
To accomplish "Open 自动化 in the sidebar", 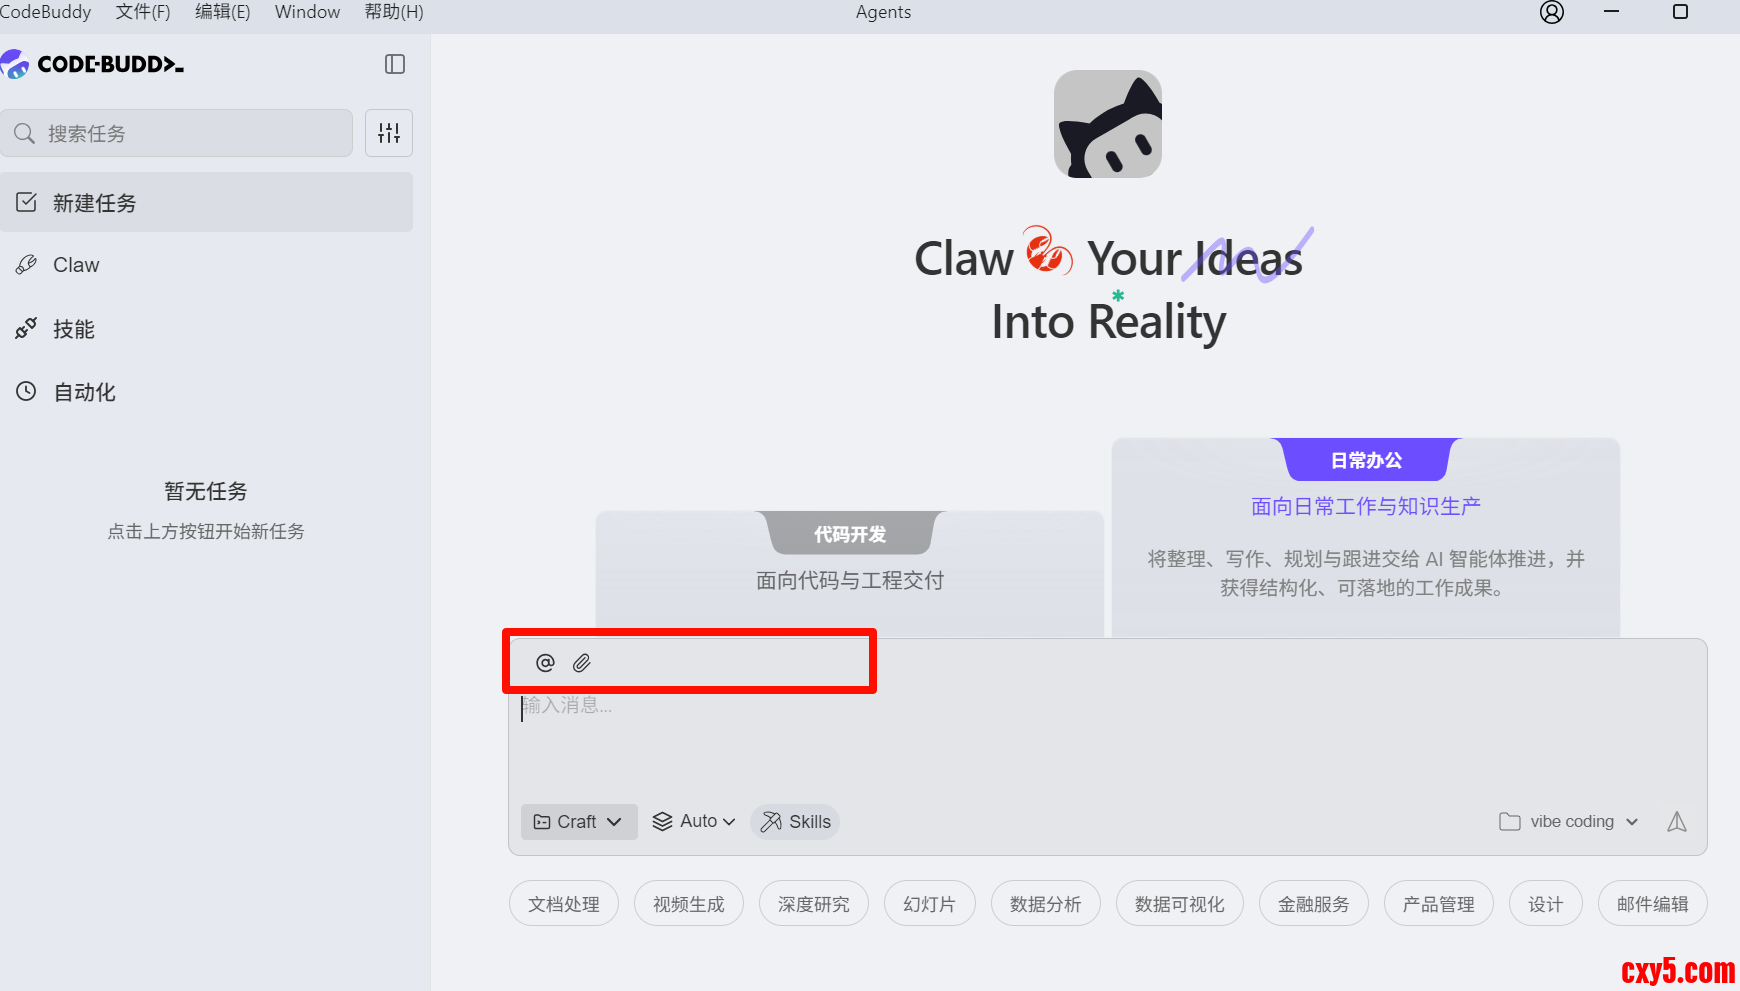I will (x=206, y=392).
